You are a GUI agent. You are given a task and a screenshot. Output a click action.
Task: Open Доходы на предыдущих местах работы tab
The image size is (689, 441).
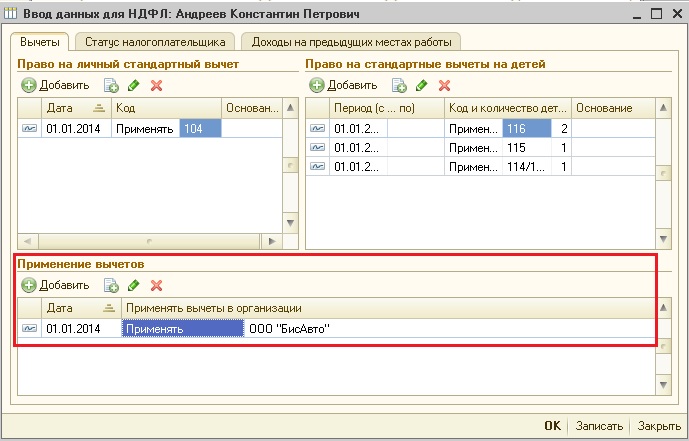(x=351, y=42)
